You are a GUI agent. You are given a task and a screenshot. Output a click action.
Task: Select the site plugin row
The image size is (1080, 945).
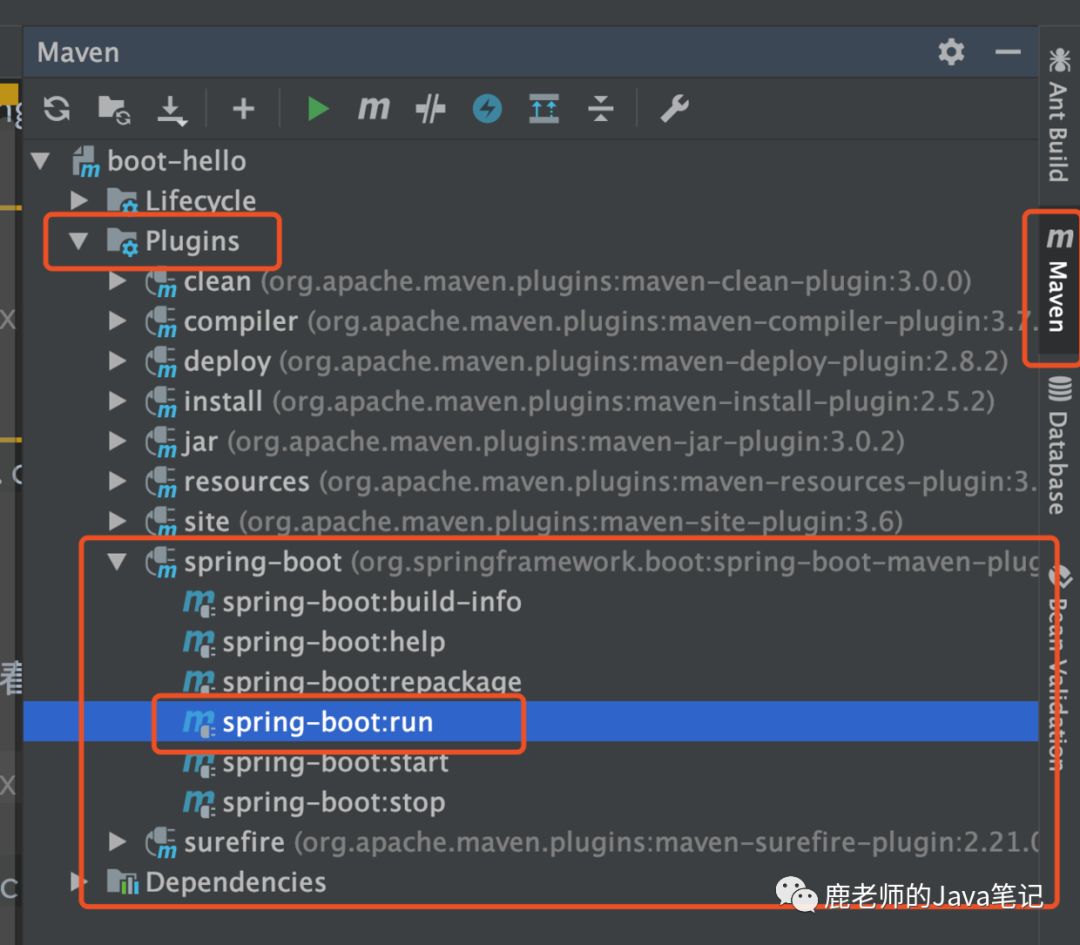(530, 521)
